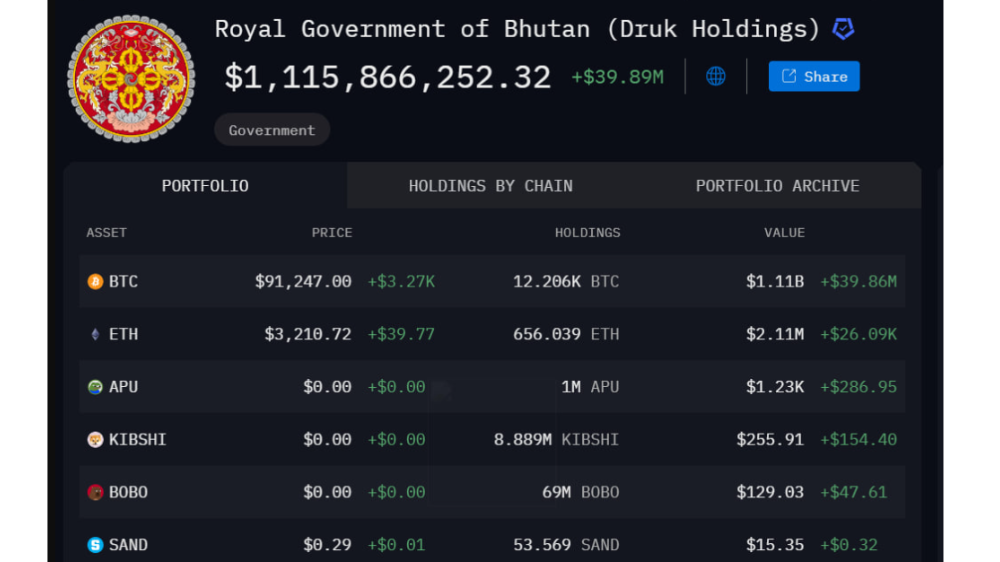This screenshot has height=562, width=1000.
Task: Click the KIBSHI token icon
Action: 95,440
